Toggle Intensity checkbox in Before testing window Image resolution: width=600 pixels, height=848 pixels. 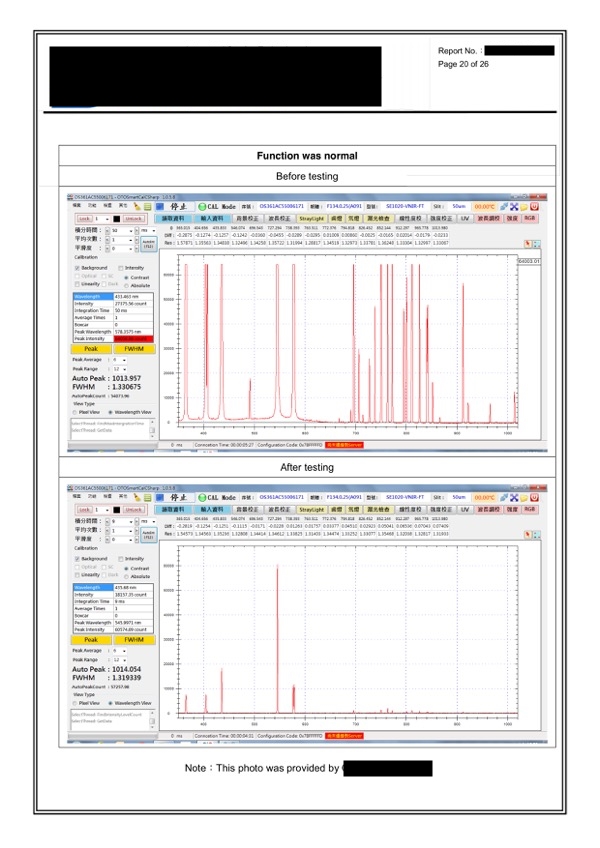tap(121, 268)
